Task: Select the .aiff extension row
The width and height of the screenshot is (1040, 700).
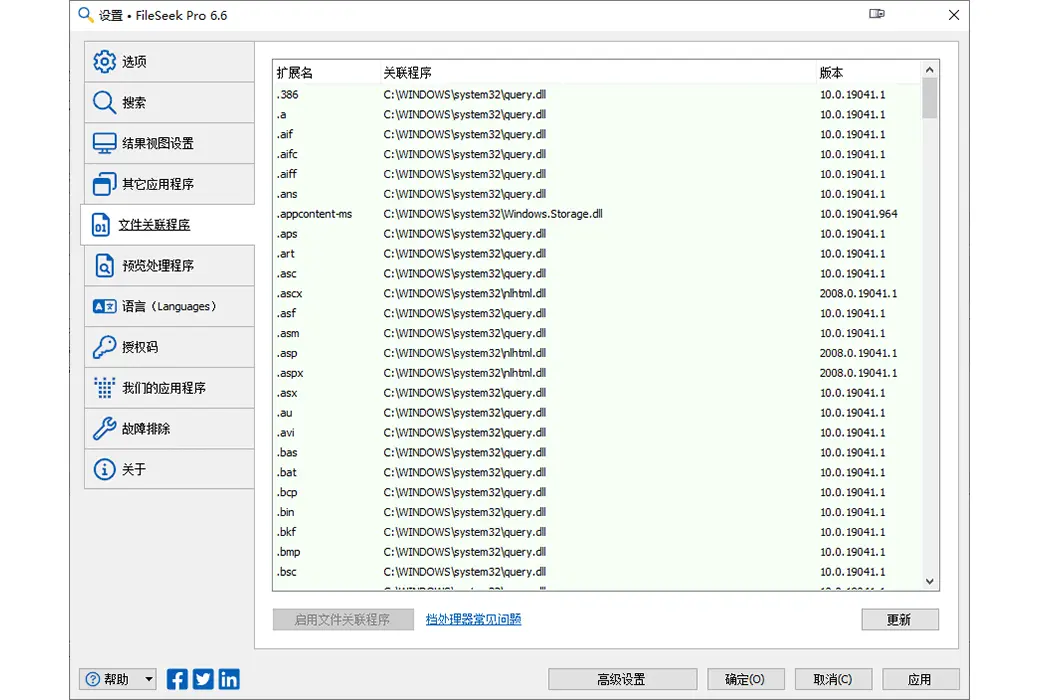Action: 597,174
